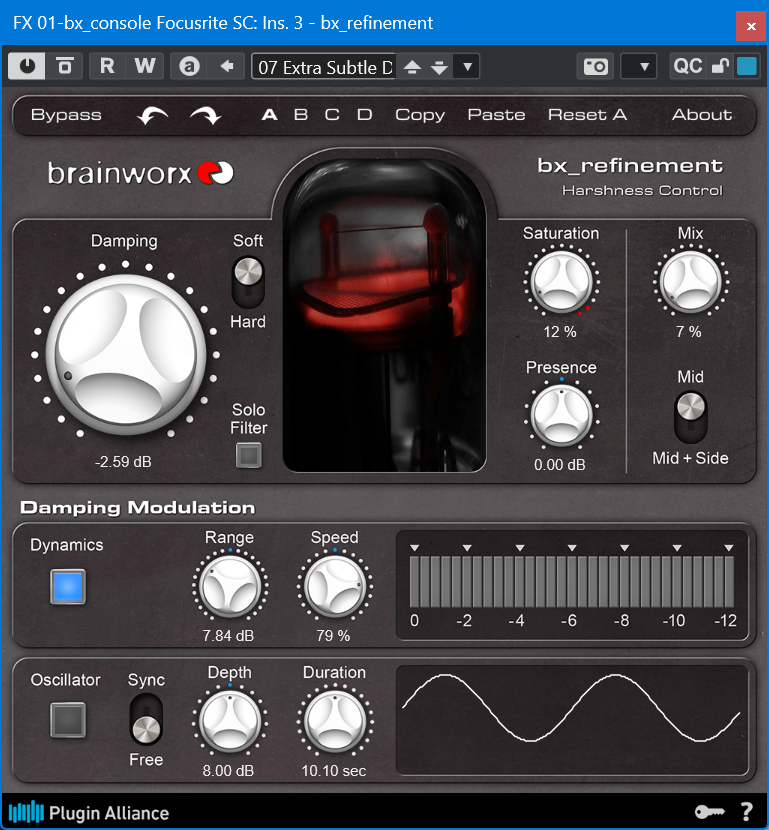The width and height of the screenshot is (769, 830).
Task: Click the Plugin Alliance logo
Action: click(89, 813)
